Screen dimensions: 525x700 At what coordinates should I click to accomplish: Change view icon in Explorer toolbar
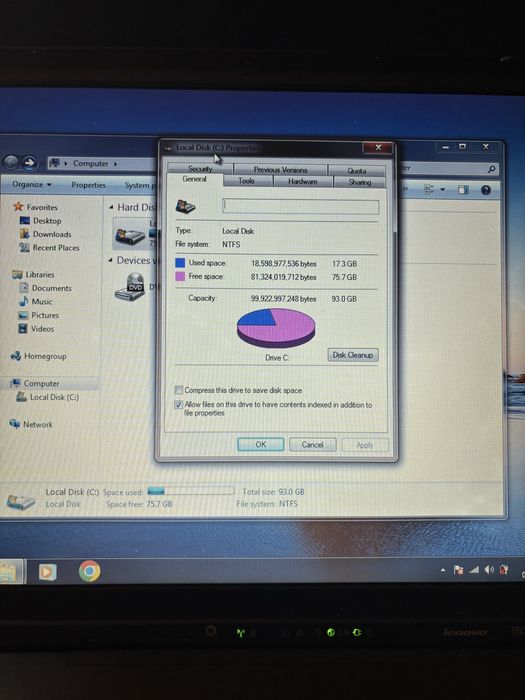click(x=429, y=190)
